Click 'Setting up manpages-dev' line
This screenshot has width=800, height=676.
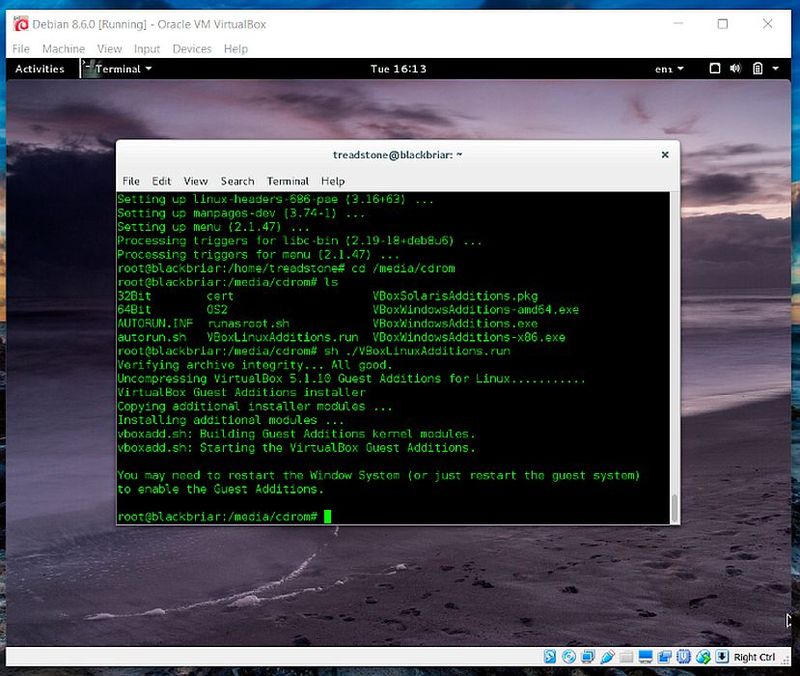(x=241, y=213)
